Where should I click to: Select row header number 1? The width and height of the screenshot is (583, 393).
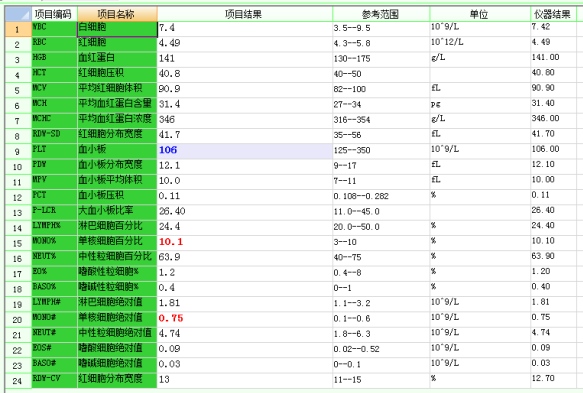(x=18, y=29)
